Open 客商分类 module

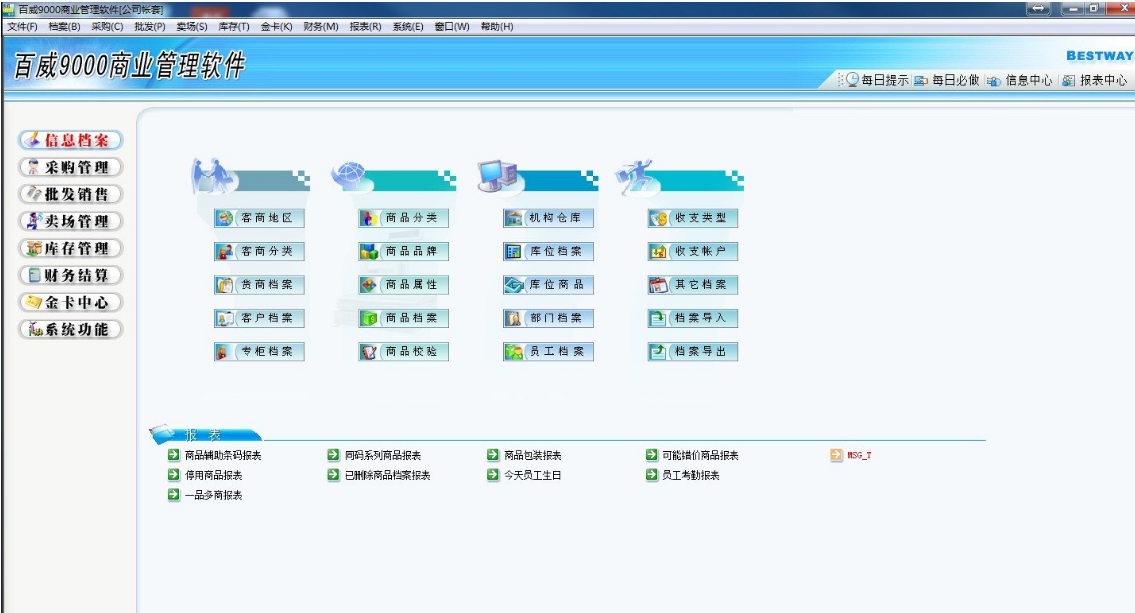tap(259, 251)
